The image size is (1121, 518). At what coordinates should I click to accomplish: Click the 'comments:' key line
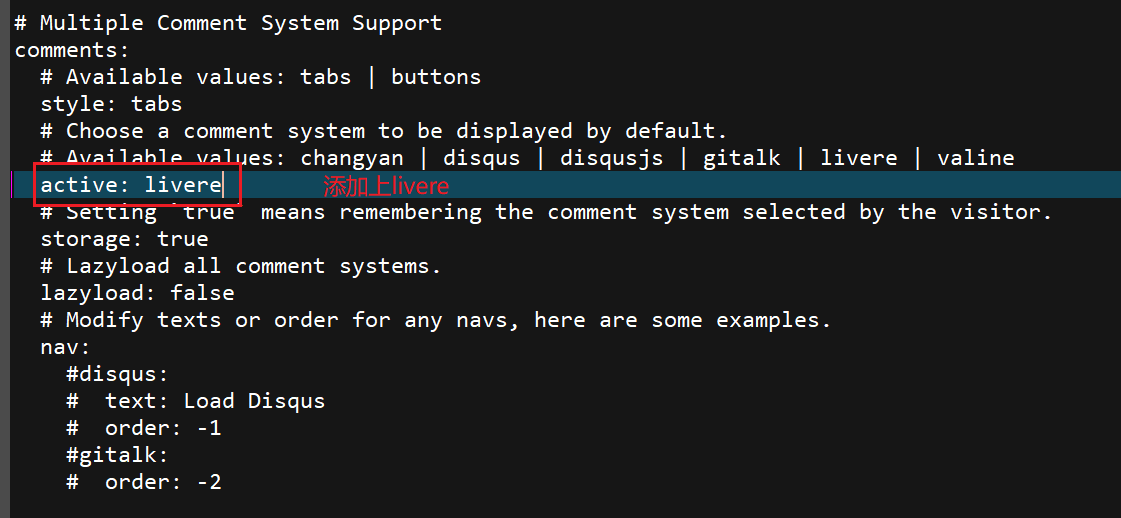click(x=71, y=50)
